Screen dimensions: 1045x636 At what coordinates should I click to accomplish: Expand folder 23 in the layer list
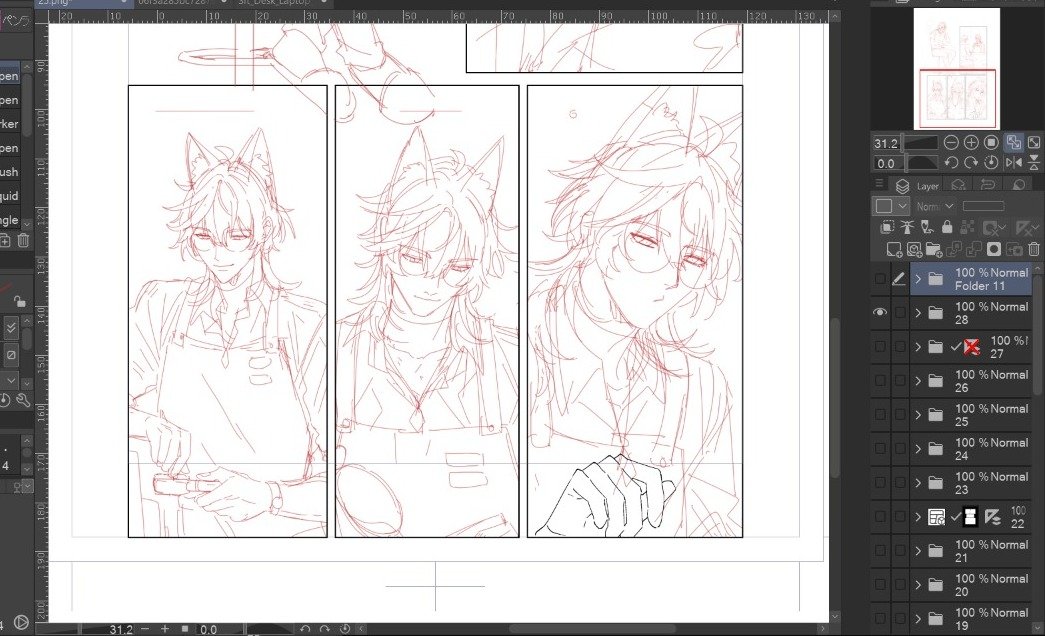pyautogui.click(x=918, y=483)
